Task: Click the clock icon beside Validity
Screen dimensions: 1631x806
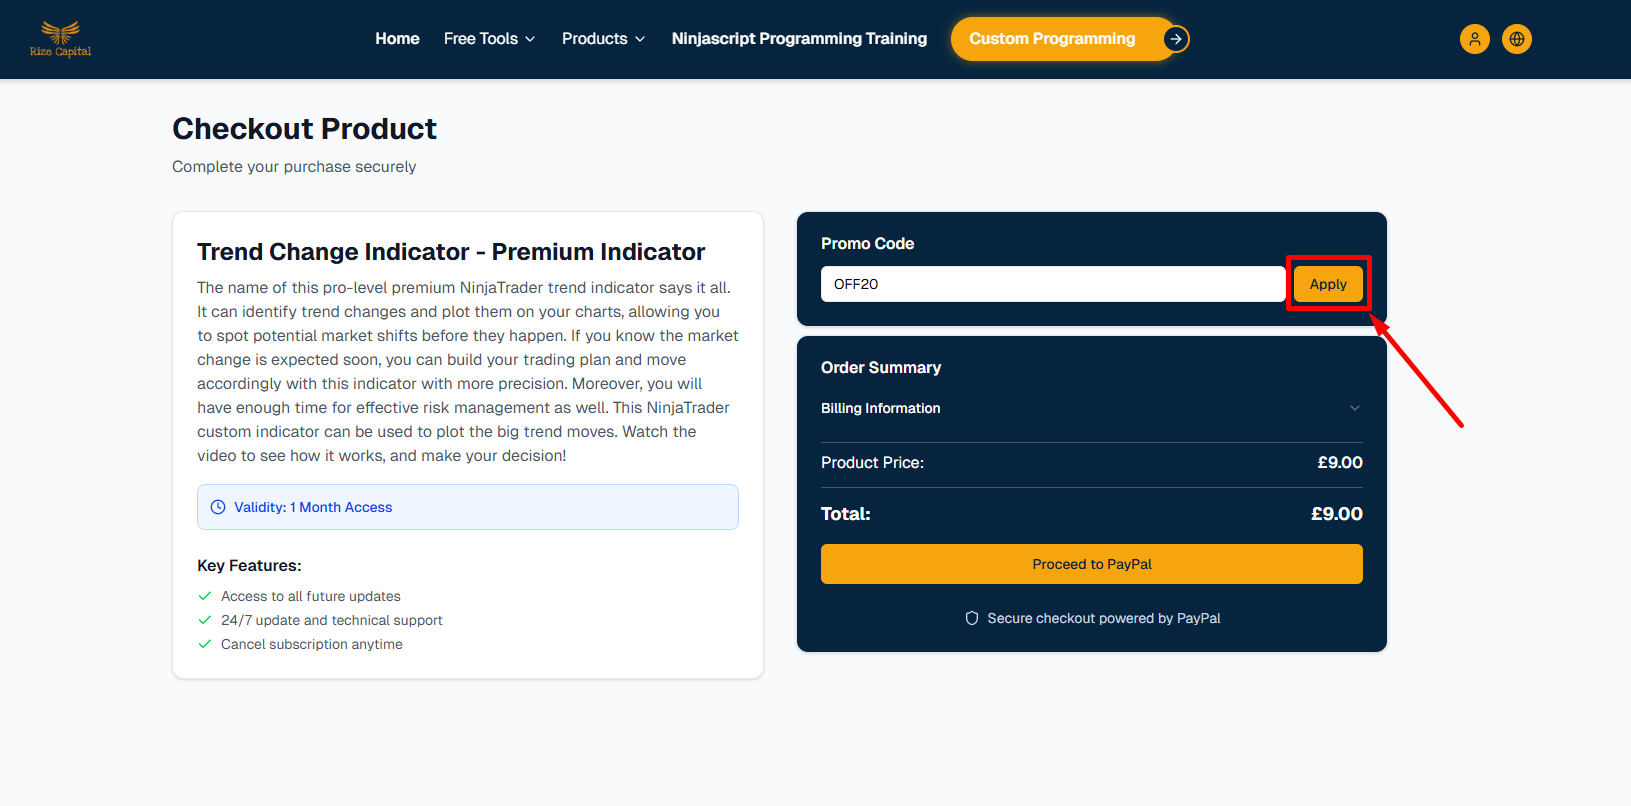Action: (x=218, y=507)
